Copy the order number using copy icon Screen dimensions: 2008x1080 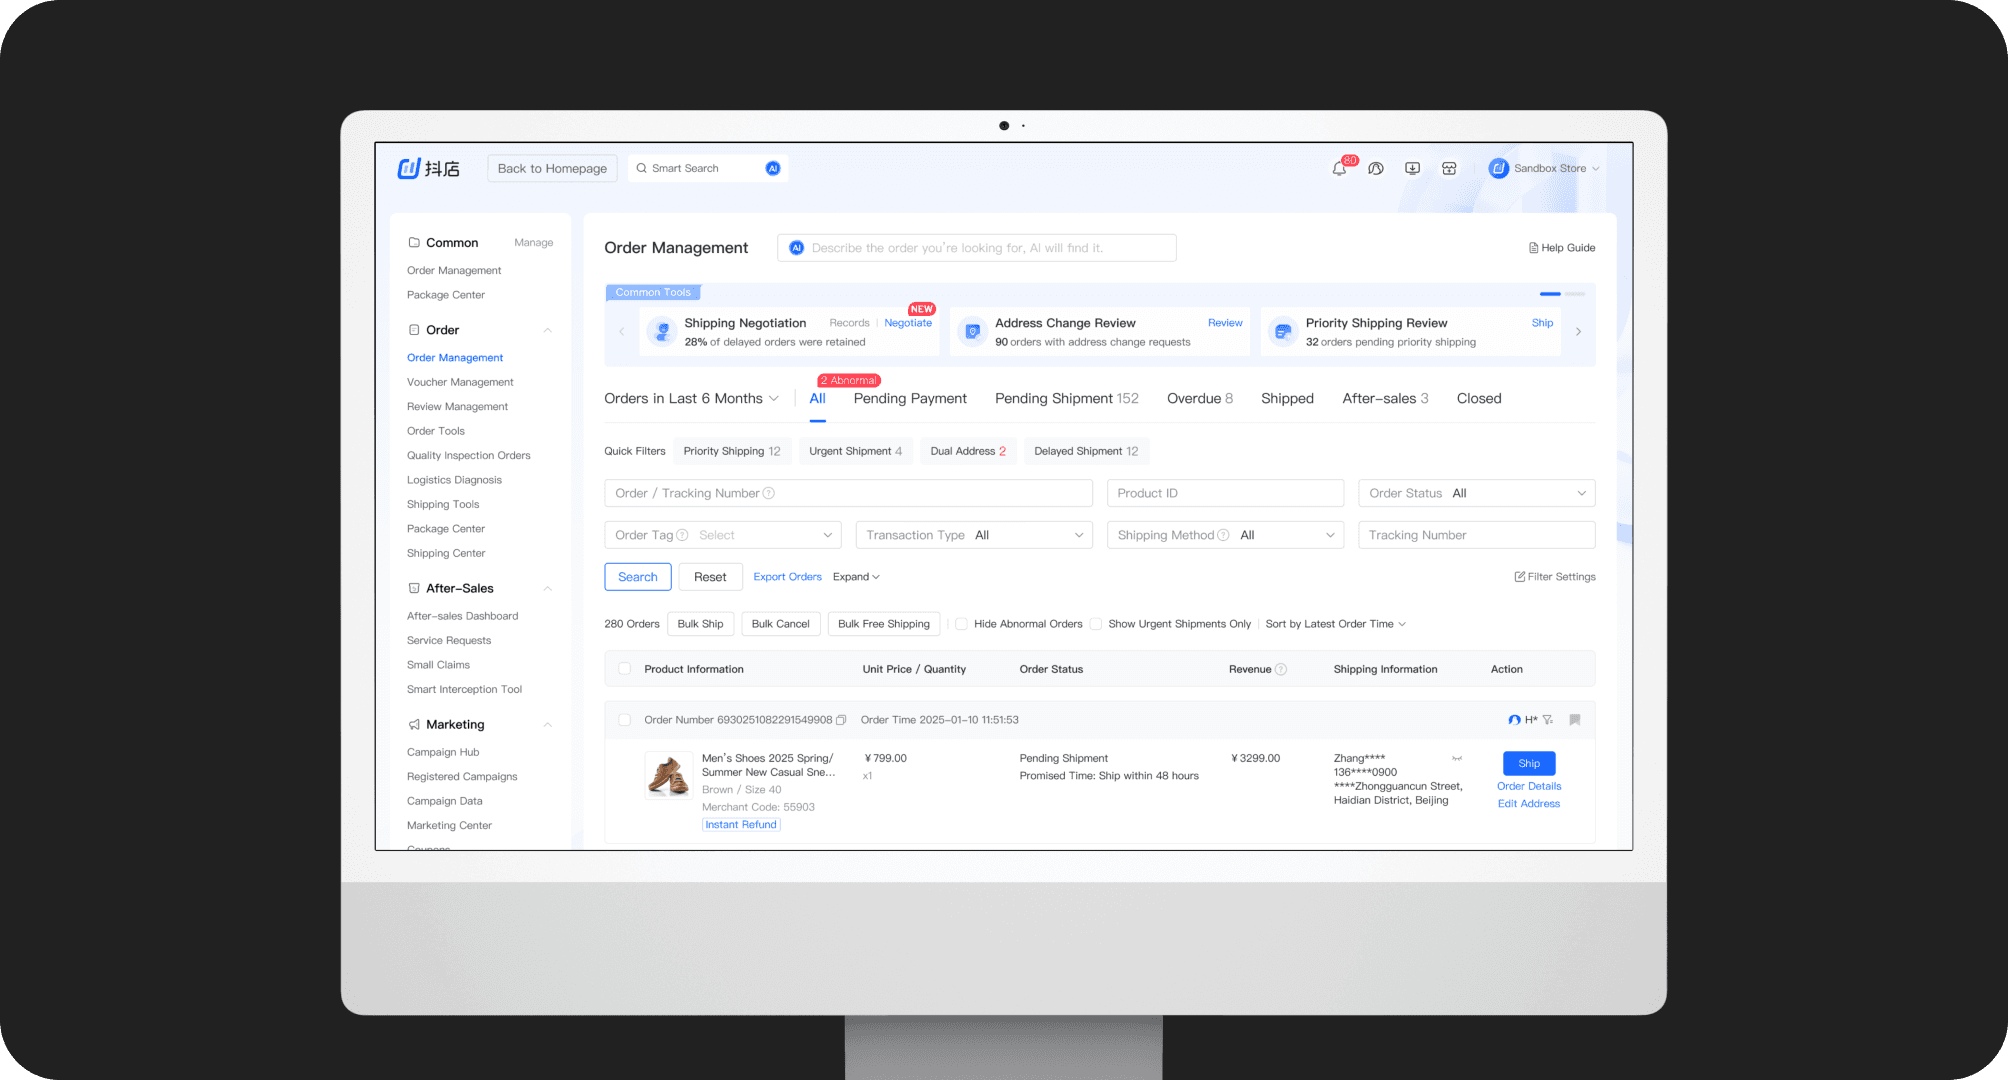[x=841, y=720]
